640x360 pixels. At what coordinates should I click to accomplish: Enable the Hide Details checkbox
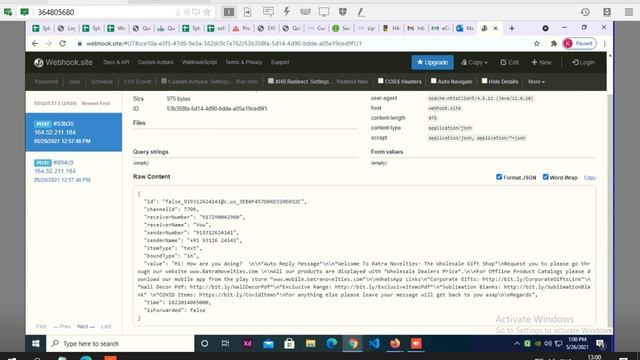tap(484, 81)
